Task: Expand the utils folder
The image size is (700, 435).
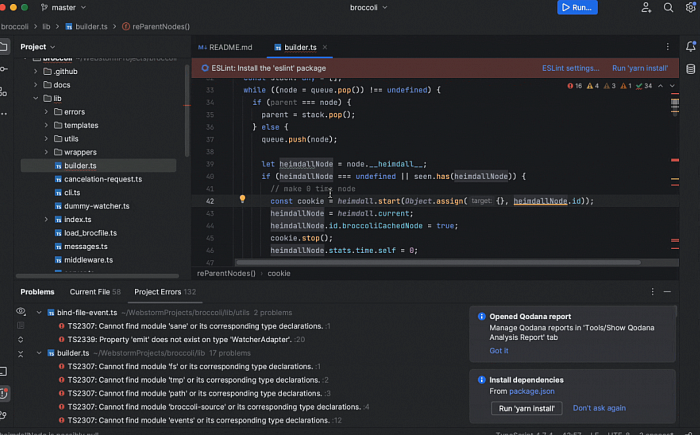Action: (x=46, y=138)
